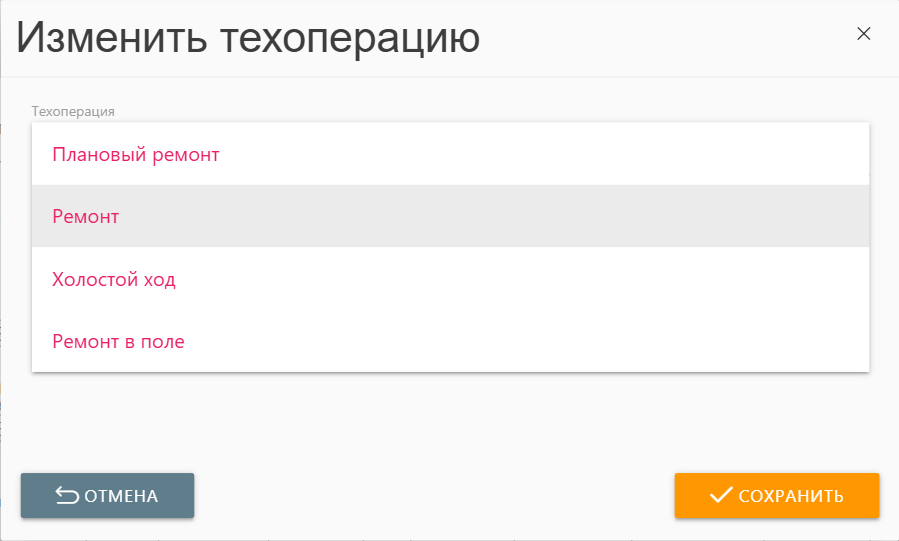Confirm with the orange Сохранить button

[x=776, y=496]
